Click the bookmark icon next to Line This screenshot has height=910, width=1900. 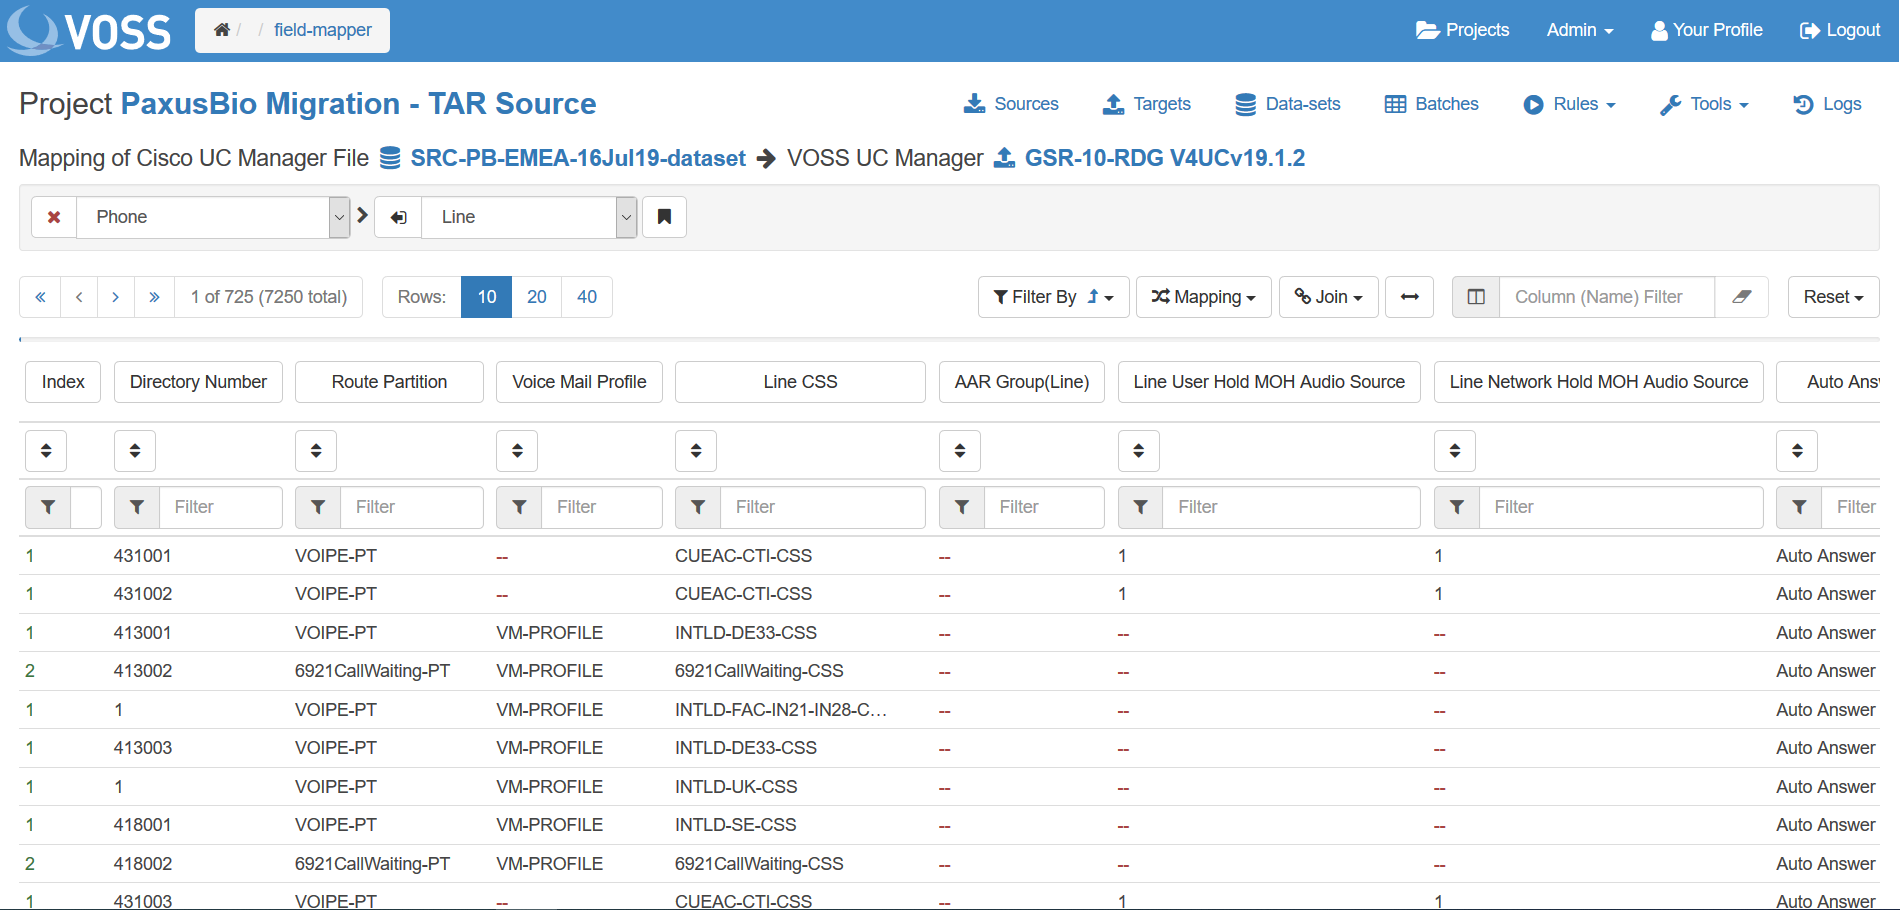(664, 217)
